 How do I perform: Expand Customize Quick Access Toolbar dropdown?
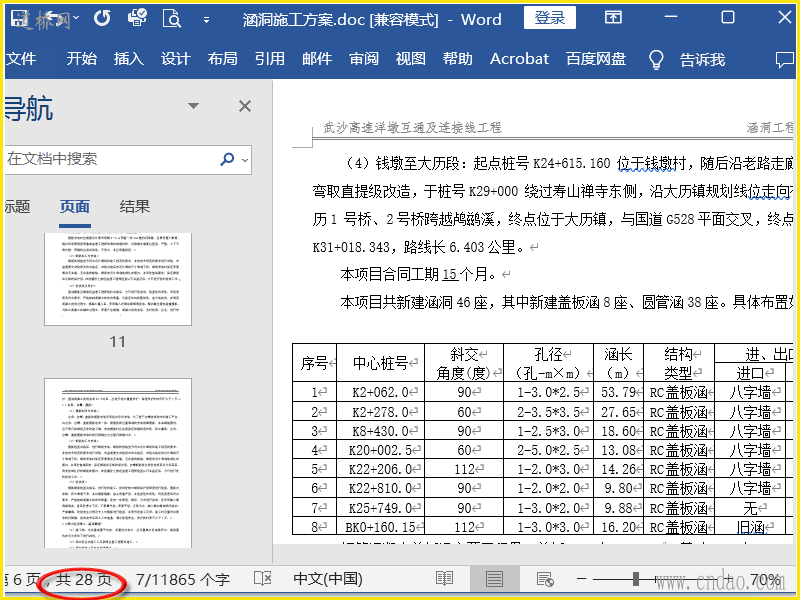tap(204, 18)
